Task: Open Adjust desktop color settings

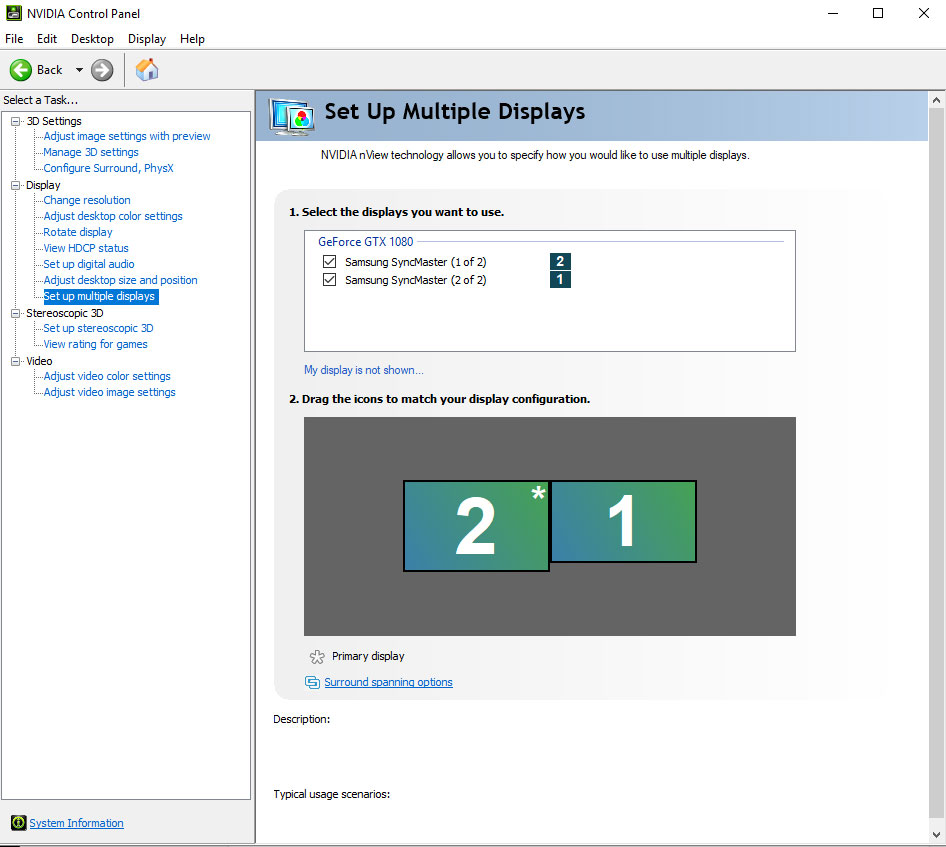Action: point(113,216)
